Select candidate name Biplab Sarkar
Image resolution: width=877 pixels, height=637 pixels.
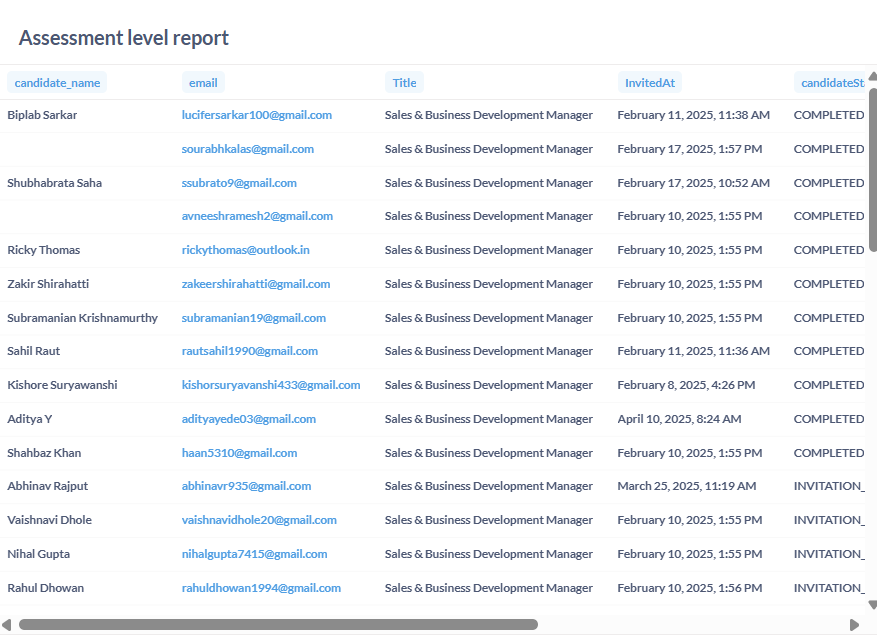42,115
